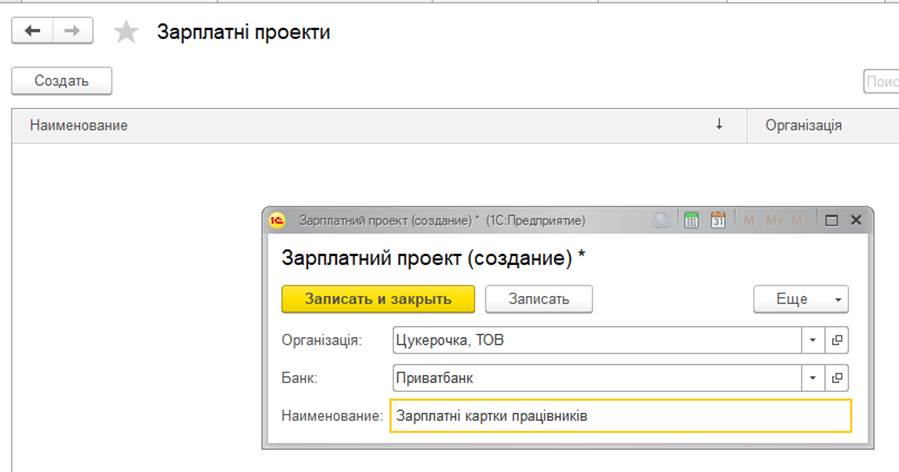Click the M+ memory add button
The width and height of the screenshot is (899, 472).
pos(775,221)
